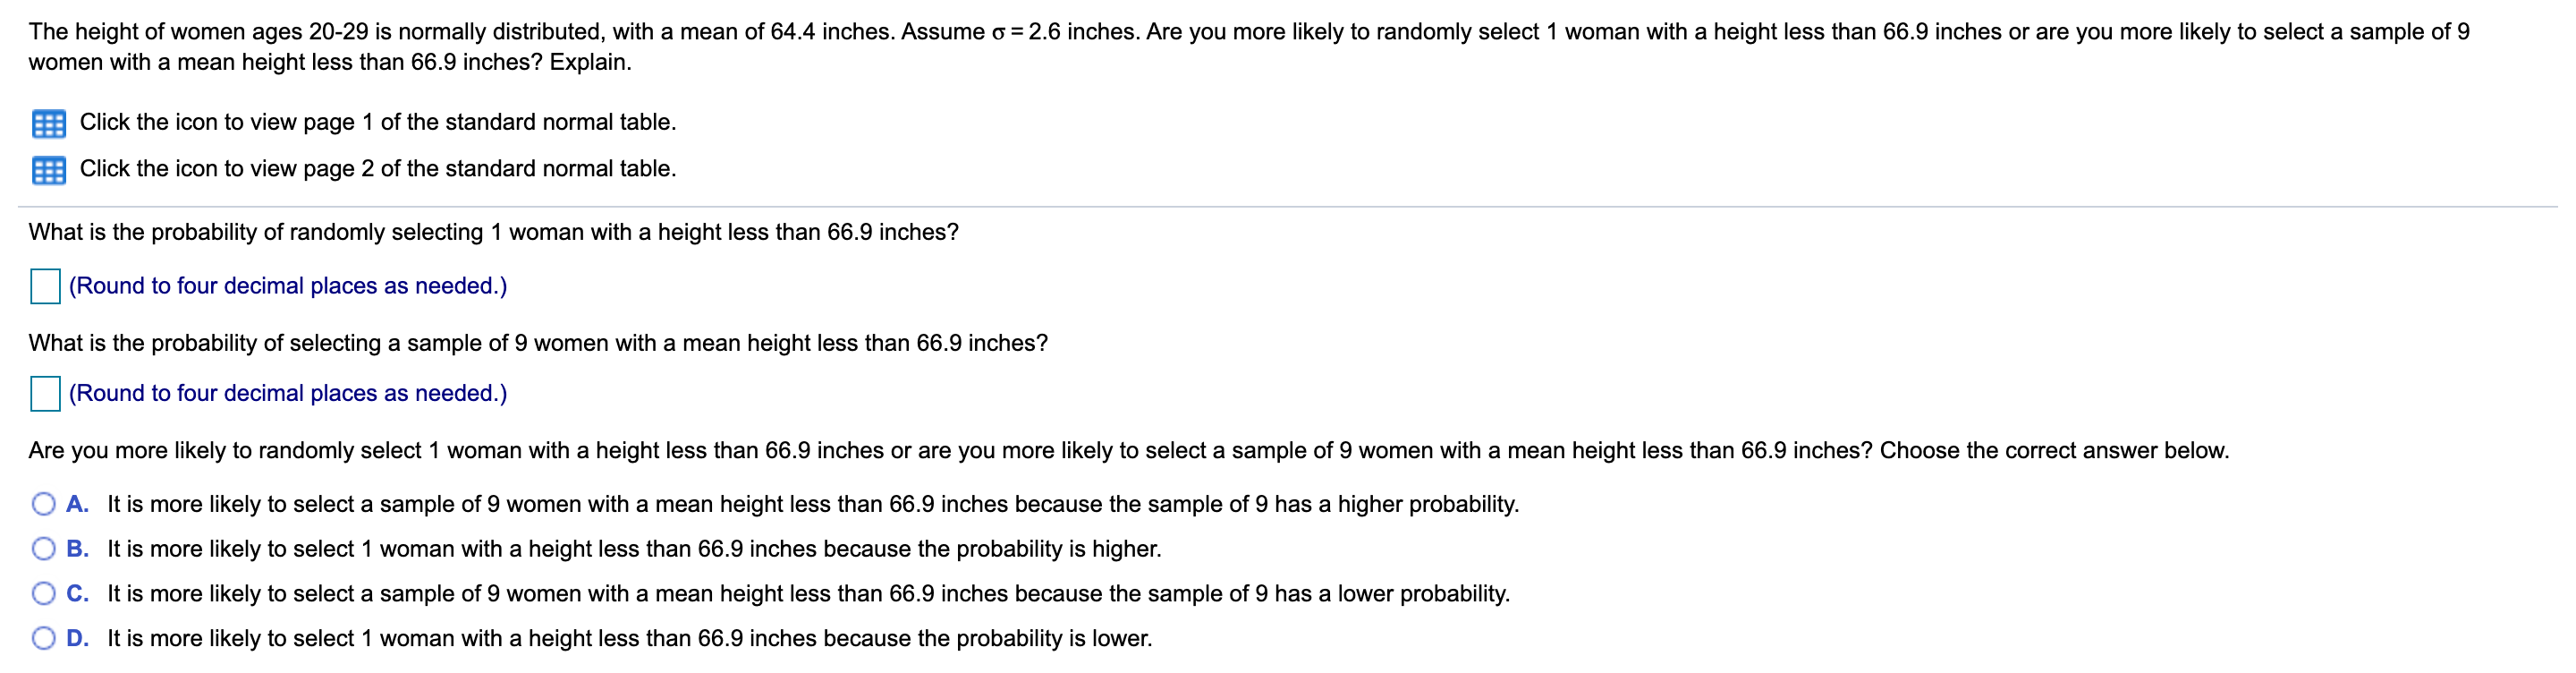Image resolution: width=2576 pixels, height=673 pixels.
Task: Choose radio button for option D
Action: (x=44, y=638)
